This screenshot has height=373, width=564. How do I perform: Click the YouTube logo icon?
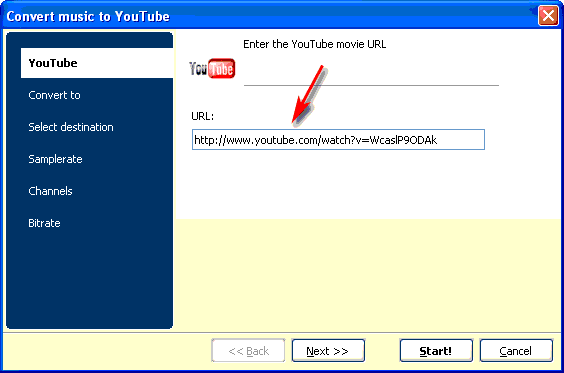pos(212,68)
